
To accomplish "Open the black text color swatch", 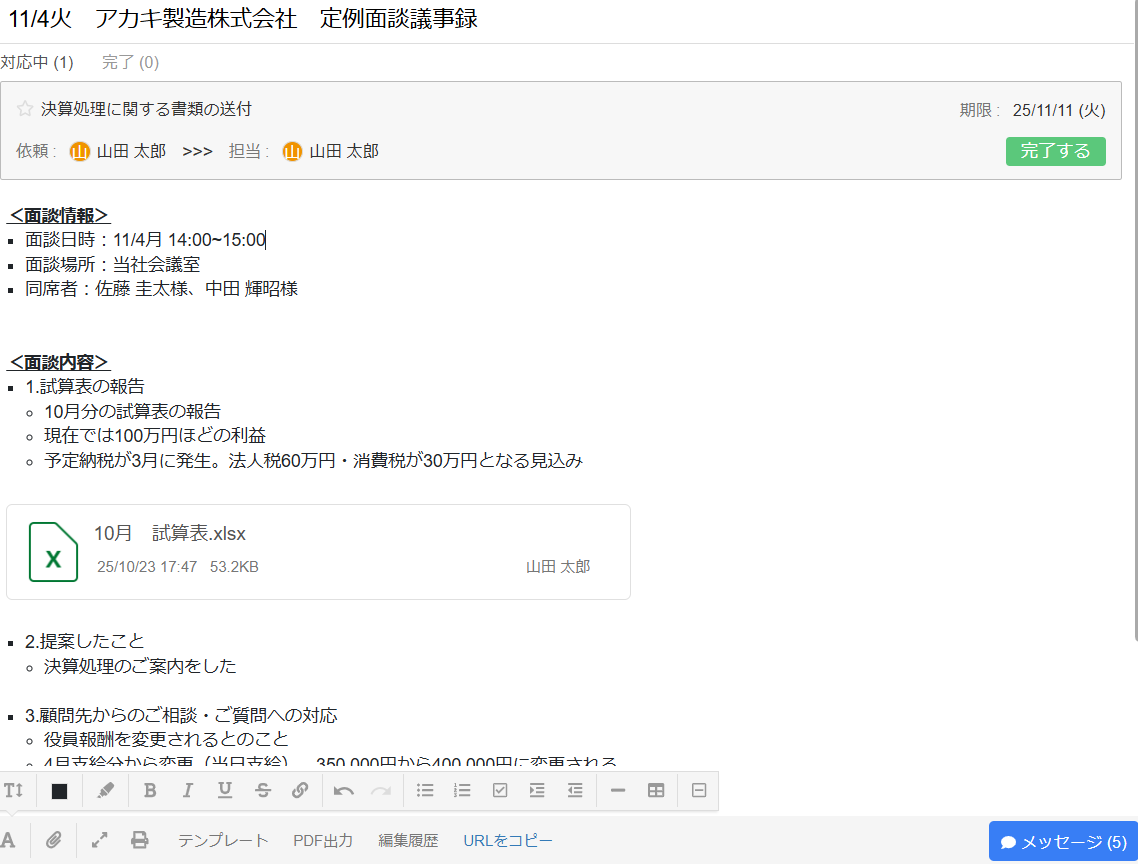I will (59, 791).
